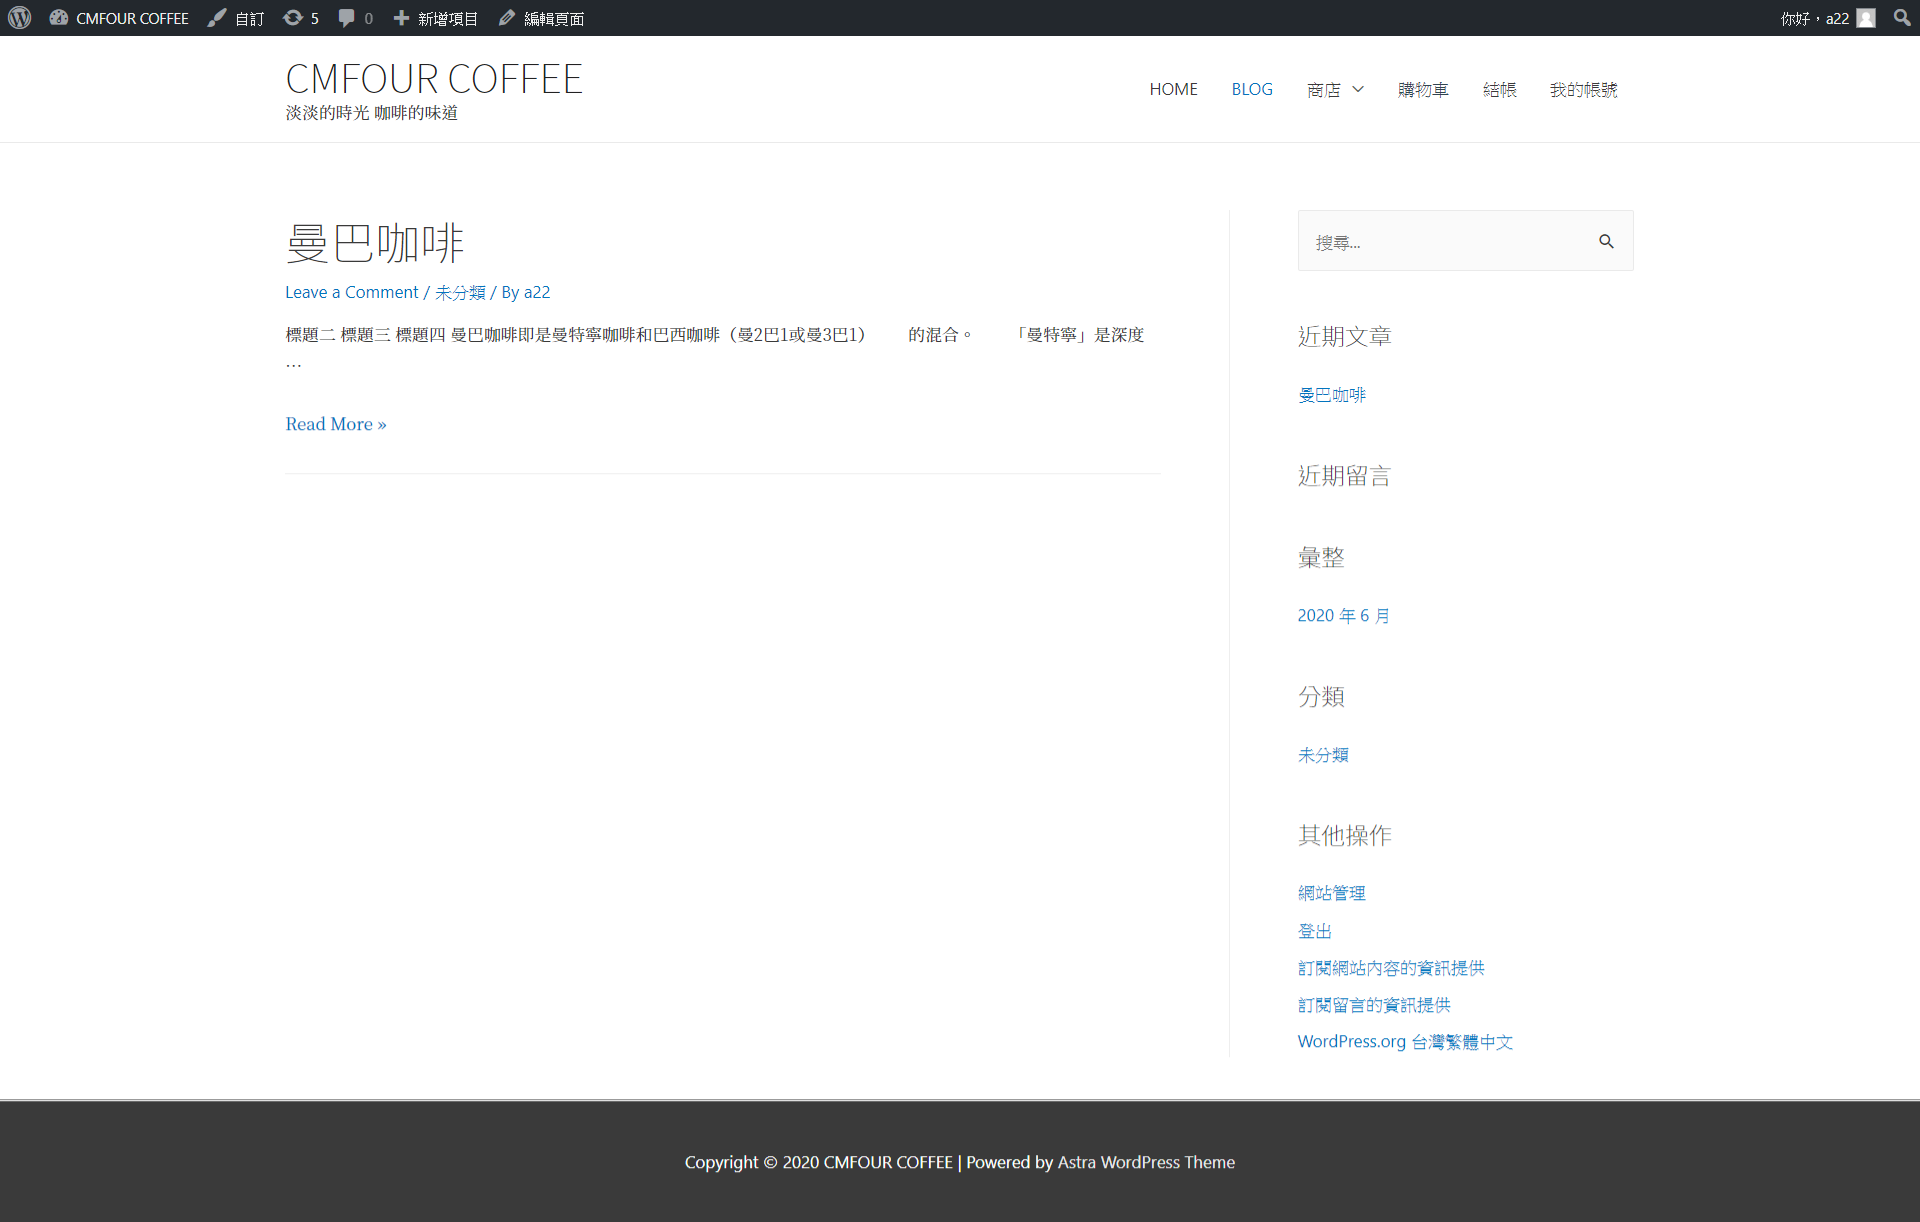Go to the 購物車 cart page
This screenshot has height=1222, width=1920.
1422,90
